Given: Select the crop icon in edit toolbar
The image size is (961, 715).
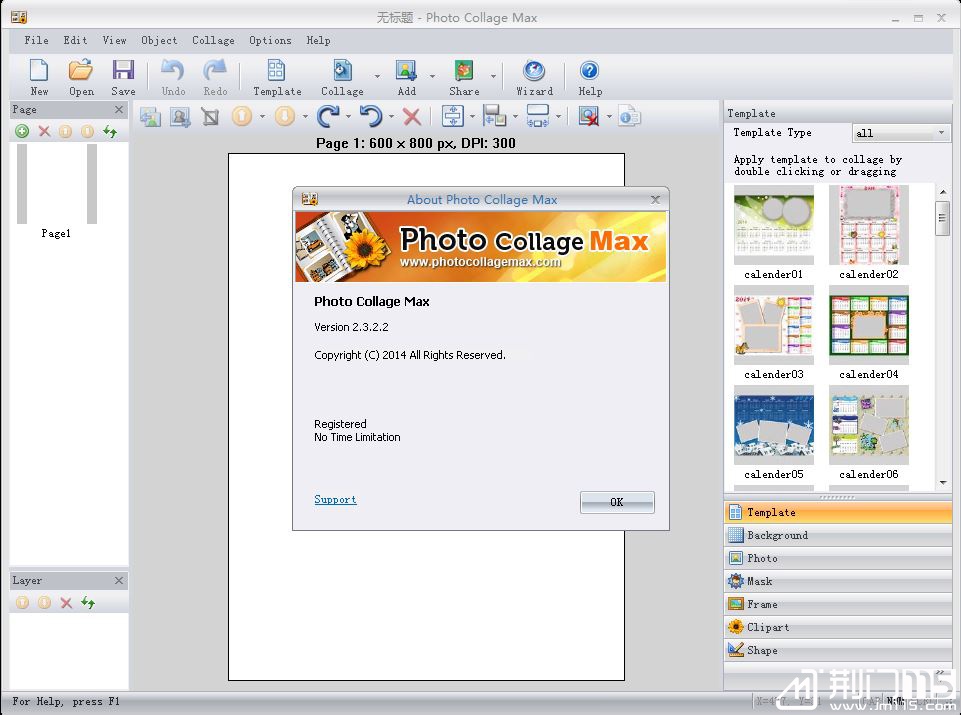Looking at the screenshot, I should coord(210,116).
